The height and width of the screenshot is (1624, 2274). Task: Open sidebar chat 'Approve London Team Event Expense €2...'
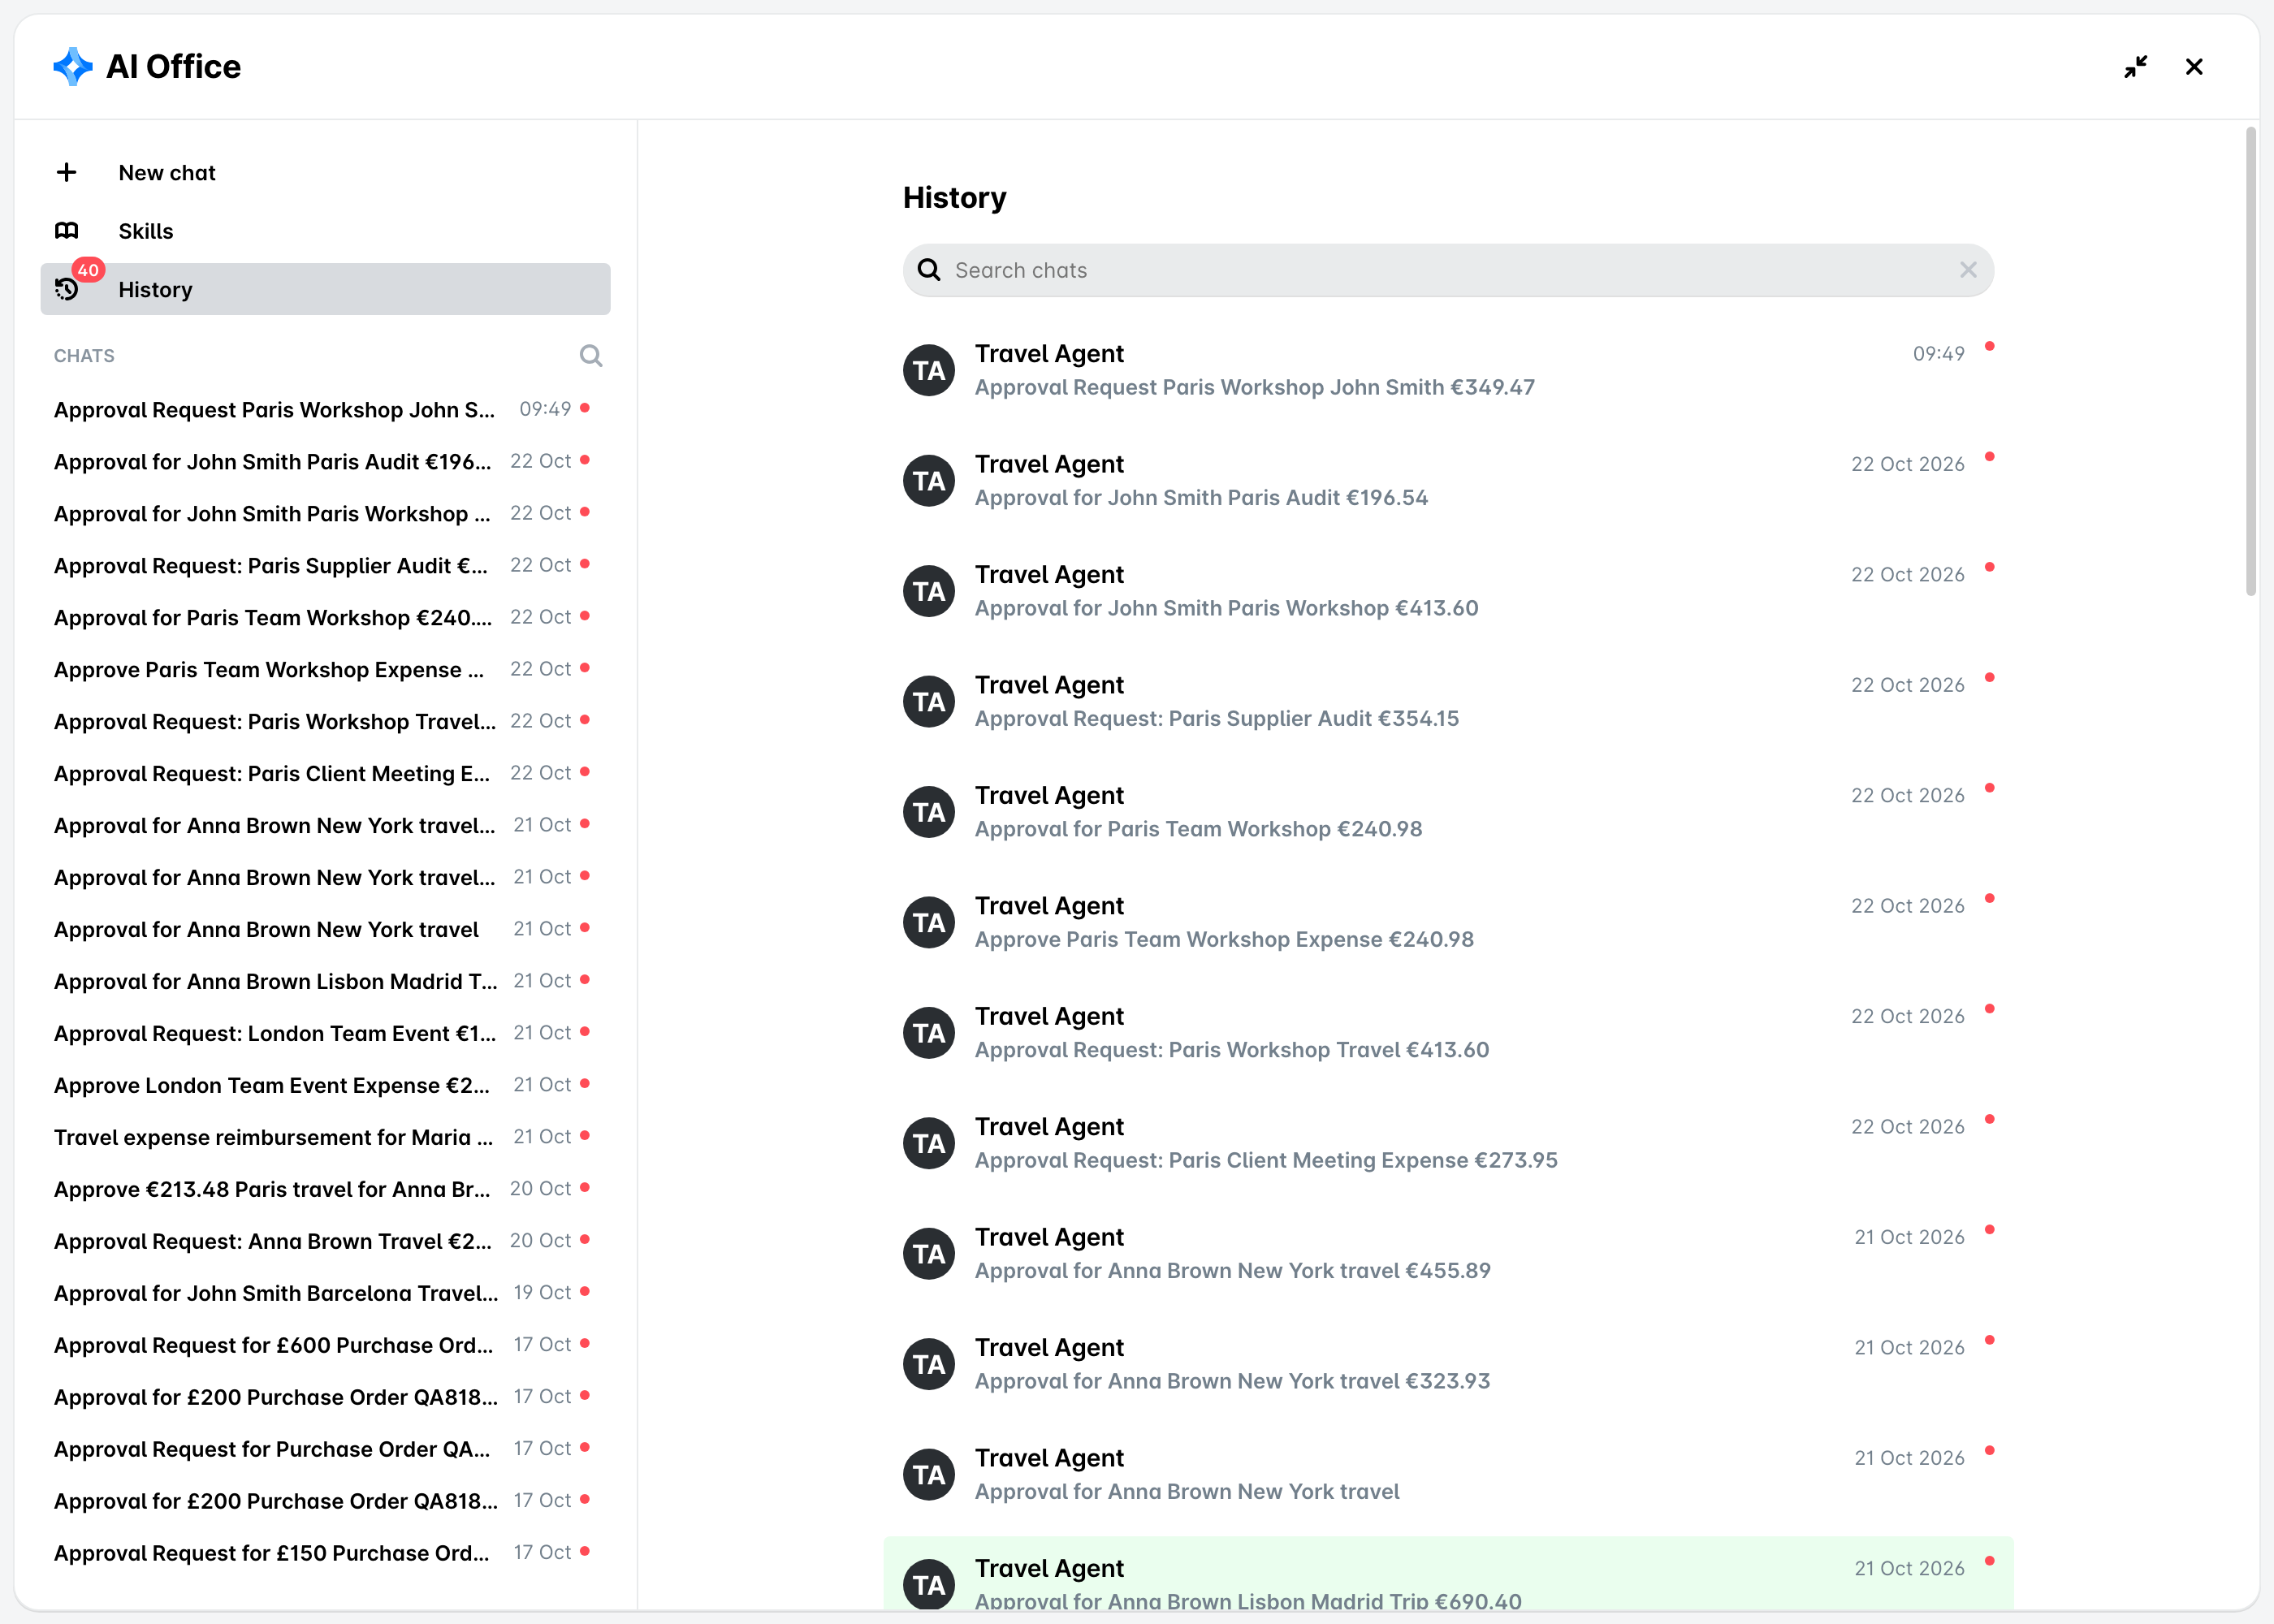coord(324,1085)
